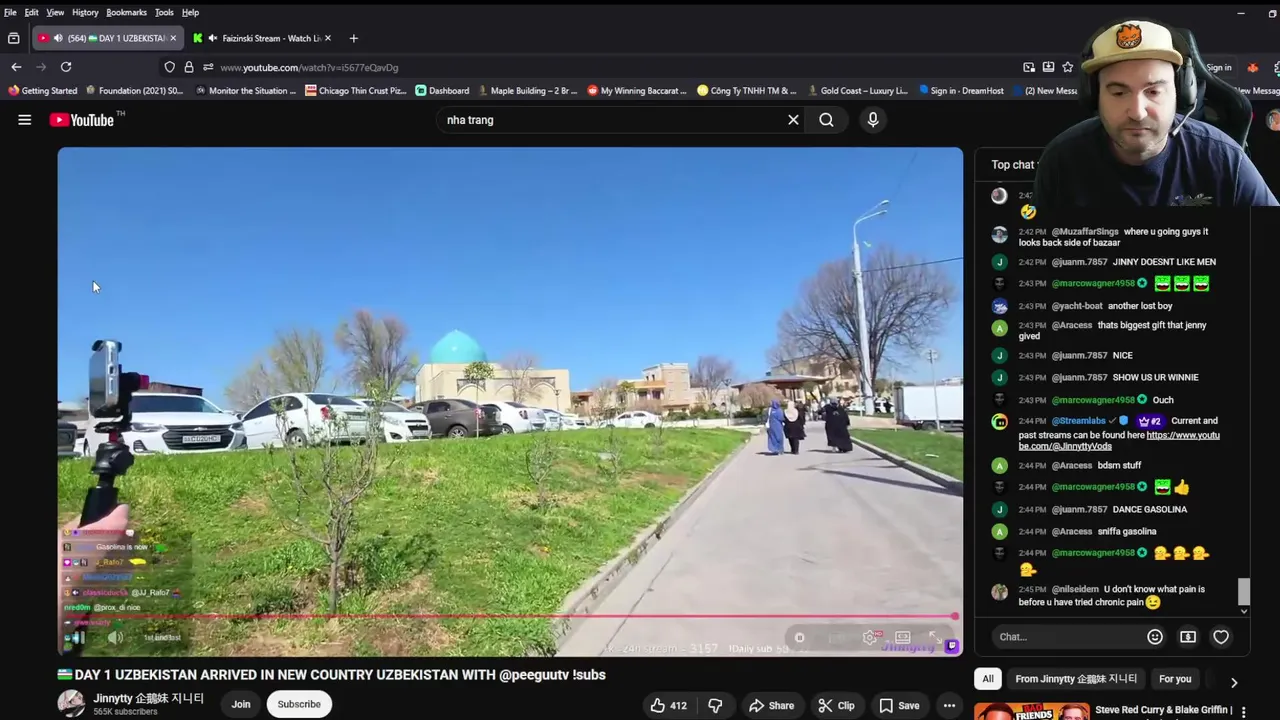The image size is (1280, 720).
Task: Open emoji picker in chat box
Action: [x=1155, y=637]
